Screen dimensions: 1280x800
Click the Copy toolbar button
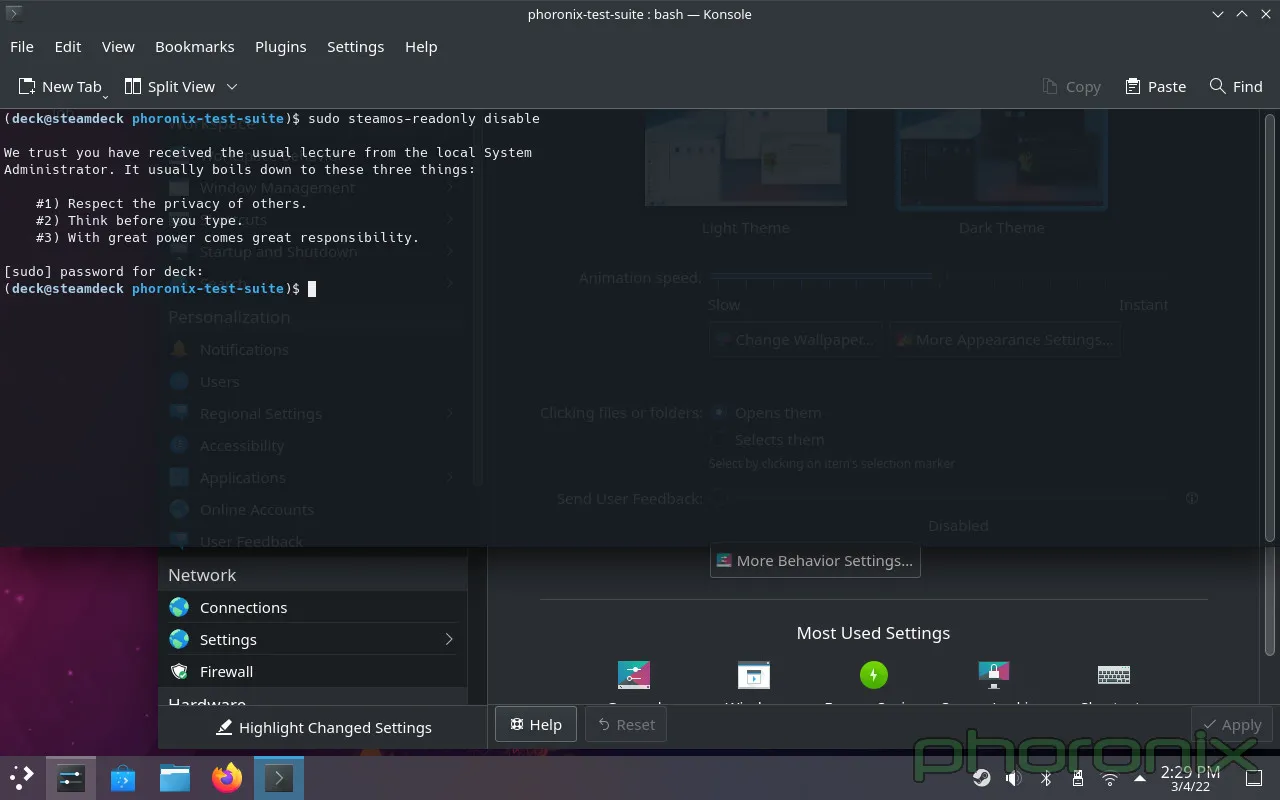pos(1071,87)
